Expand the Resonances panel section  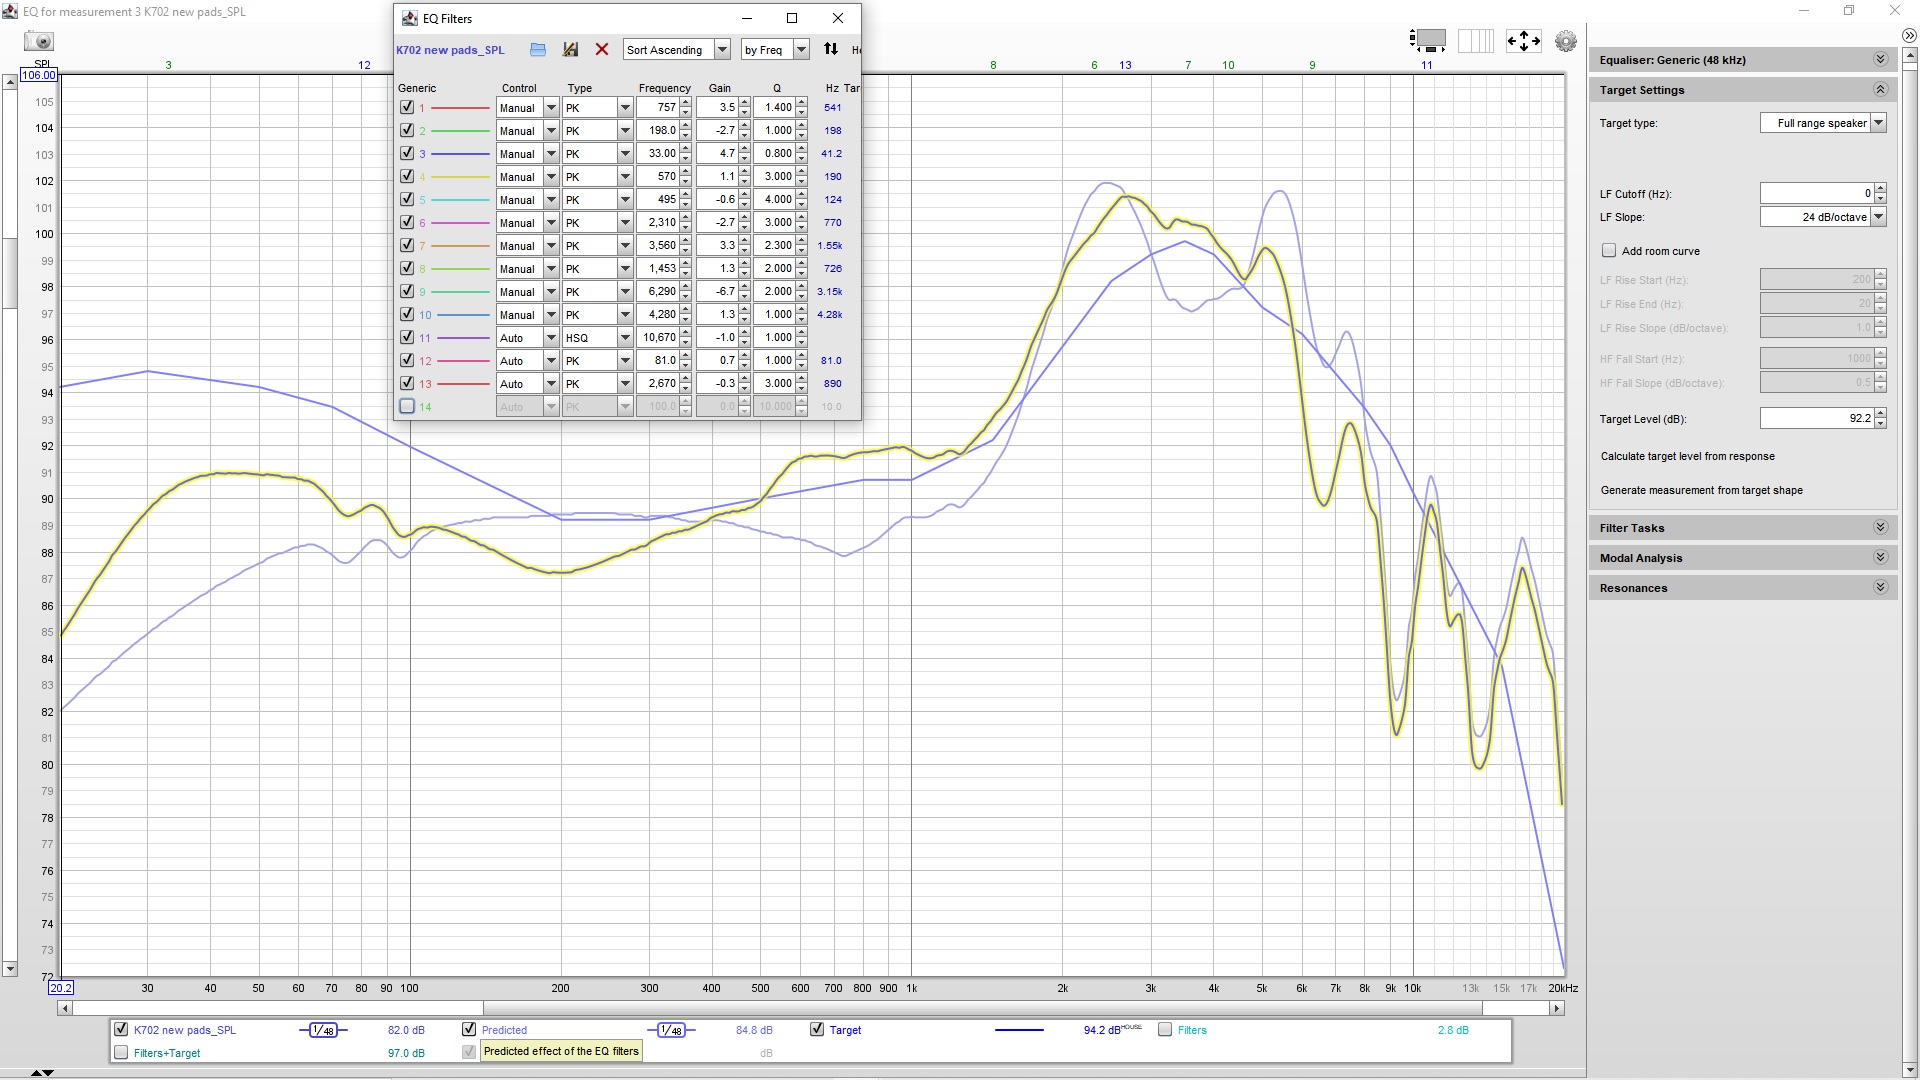(1882, 587)
